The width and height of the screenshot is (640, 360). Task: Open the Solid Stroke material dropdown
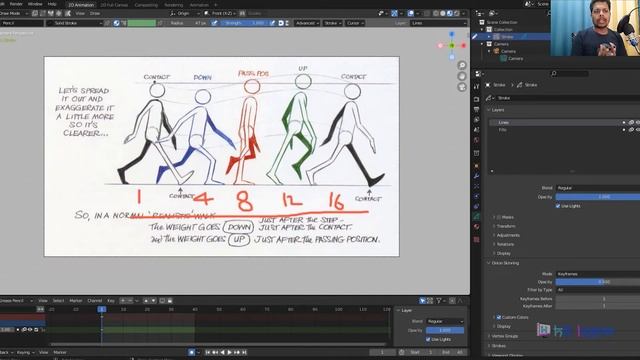[74, 23]
